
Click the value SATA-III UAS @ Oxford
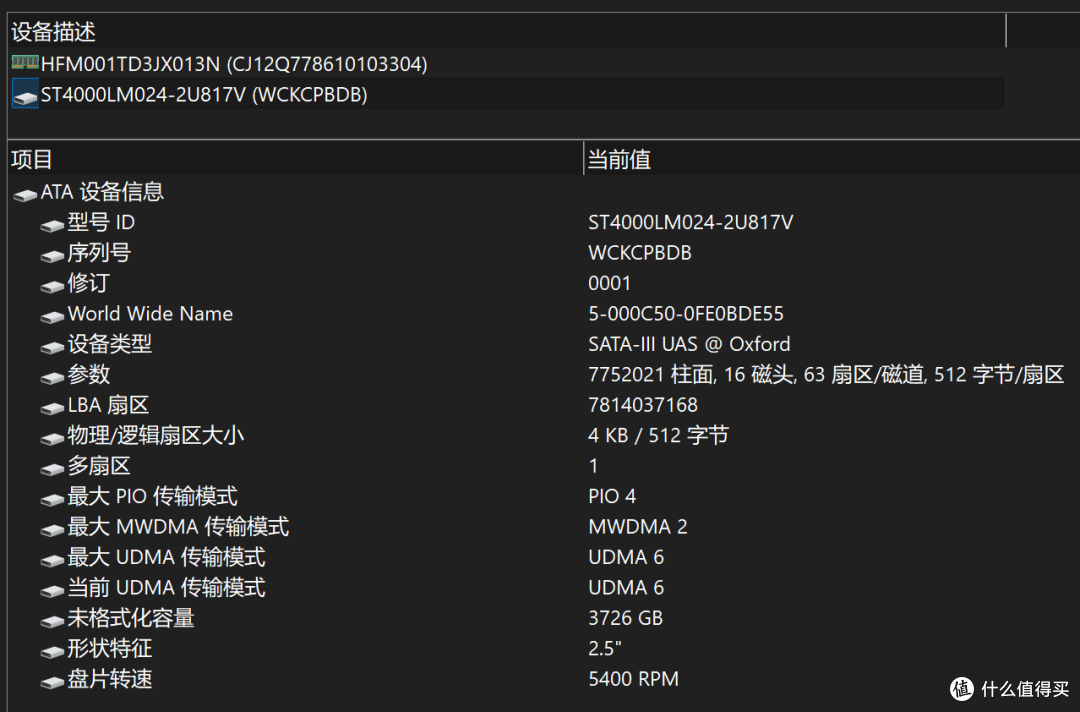(x=689, y=344)
